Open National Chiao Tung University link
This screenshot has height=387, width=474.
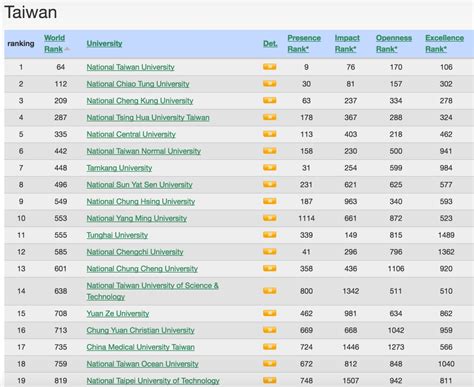138,84
